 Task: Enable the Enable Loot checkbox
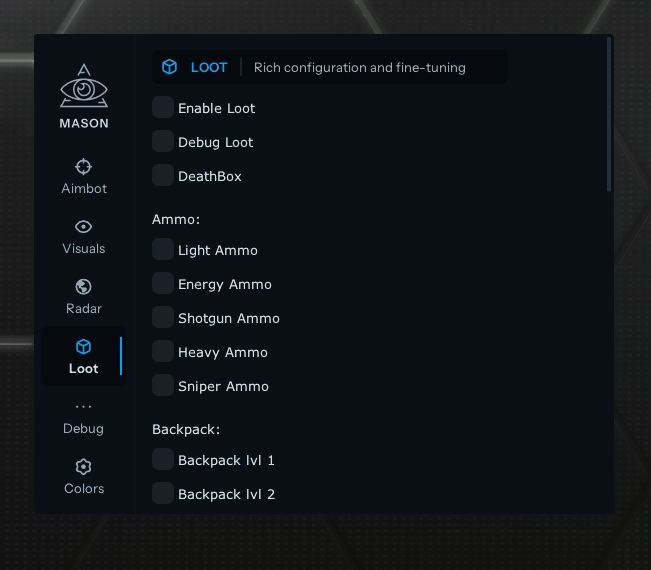click(163, 108)
